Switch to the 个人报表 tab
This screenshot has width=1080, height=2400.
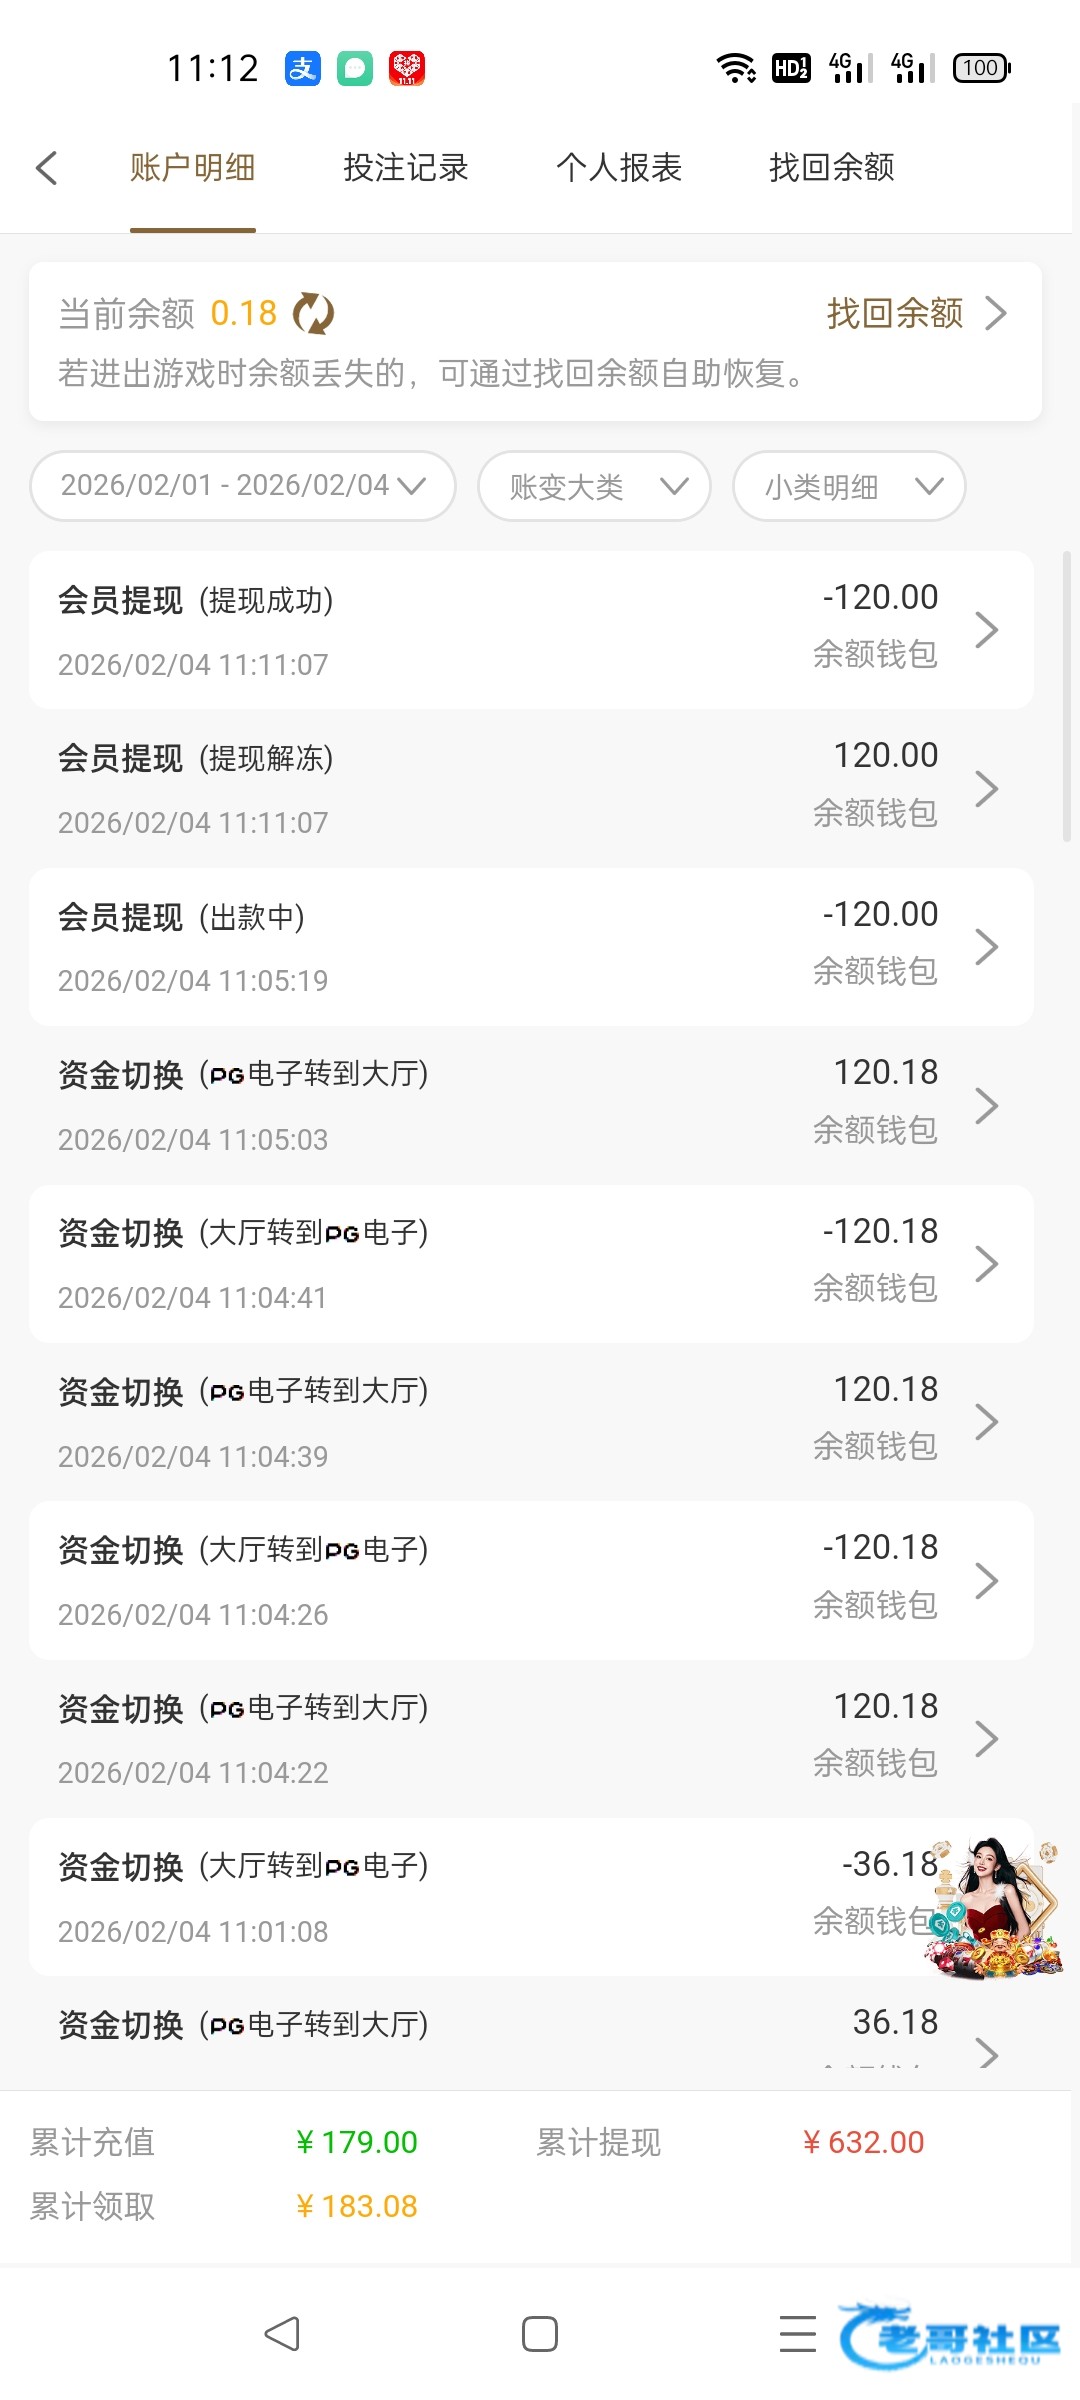(x=619, y=168)
